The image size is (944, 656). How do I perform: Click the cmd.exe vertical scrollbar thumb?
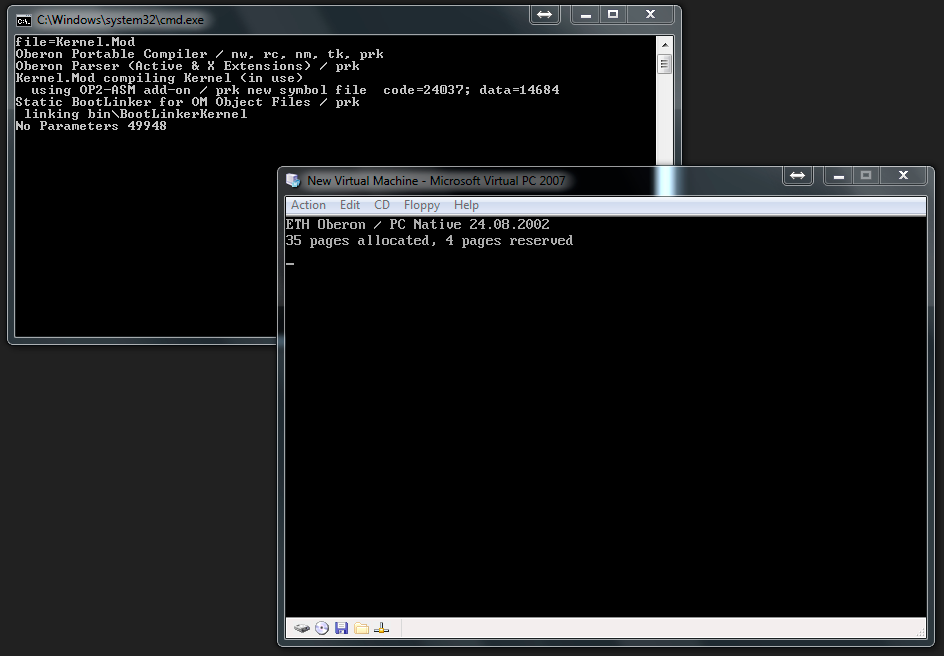(x=665, y=64)
